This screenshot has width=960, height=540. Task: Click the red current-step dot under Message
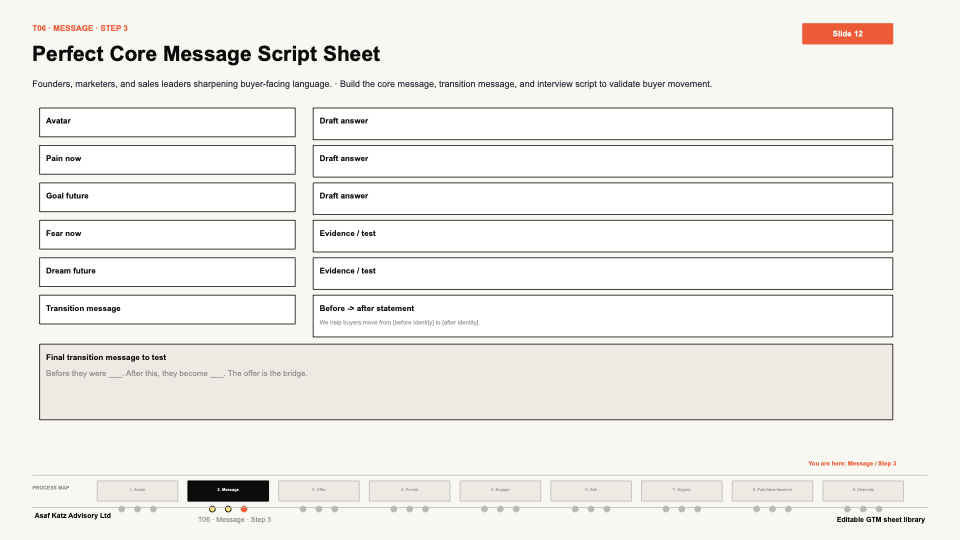pyautogui.click(x=244, y=509)
